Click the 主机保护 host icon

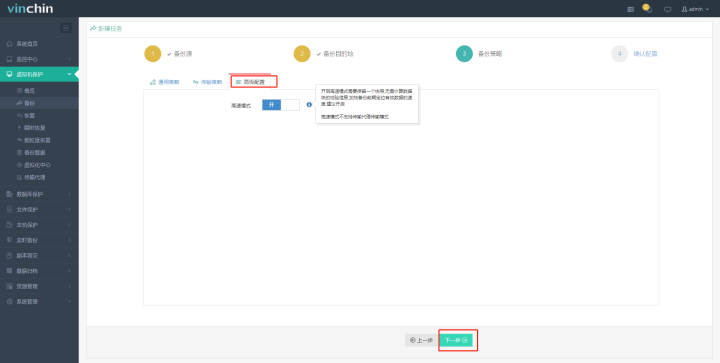pos(10,225)
